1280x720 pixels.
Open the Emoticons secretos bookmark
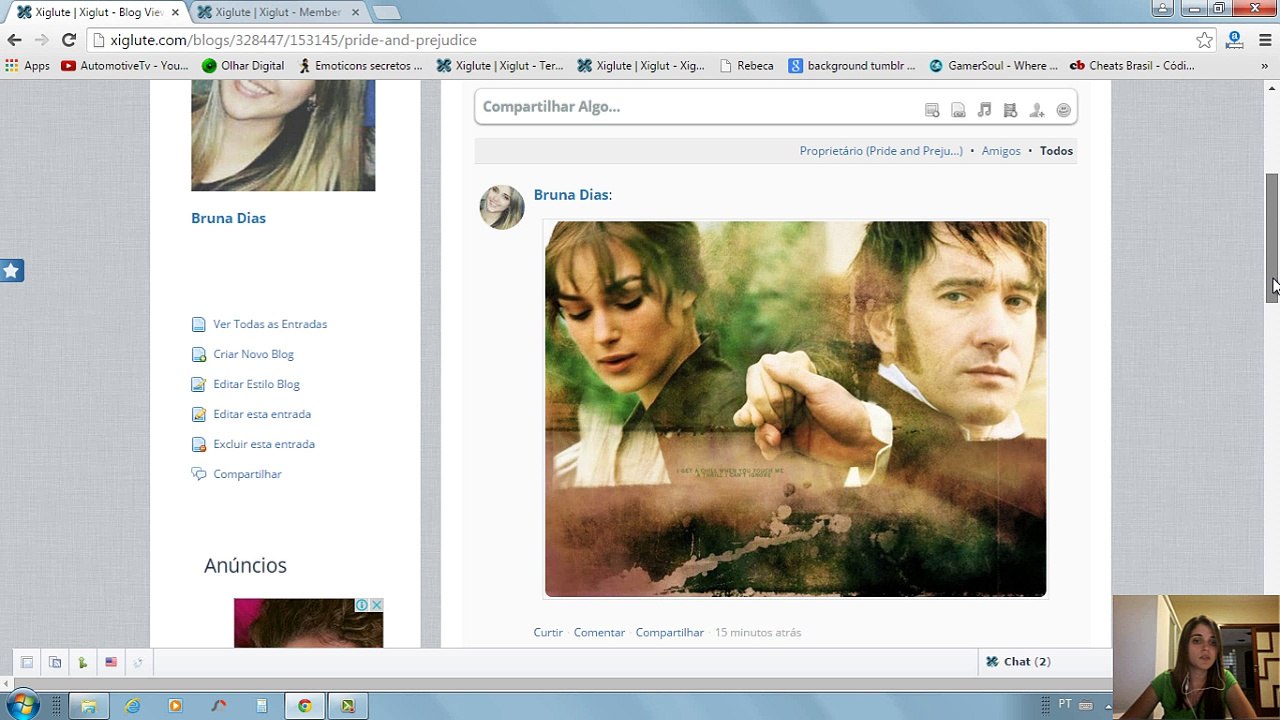360,65
